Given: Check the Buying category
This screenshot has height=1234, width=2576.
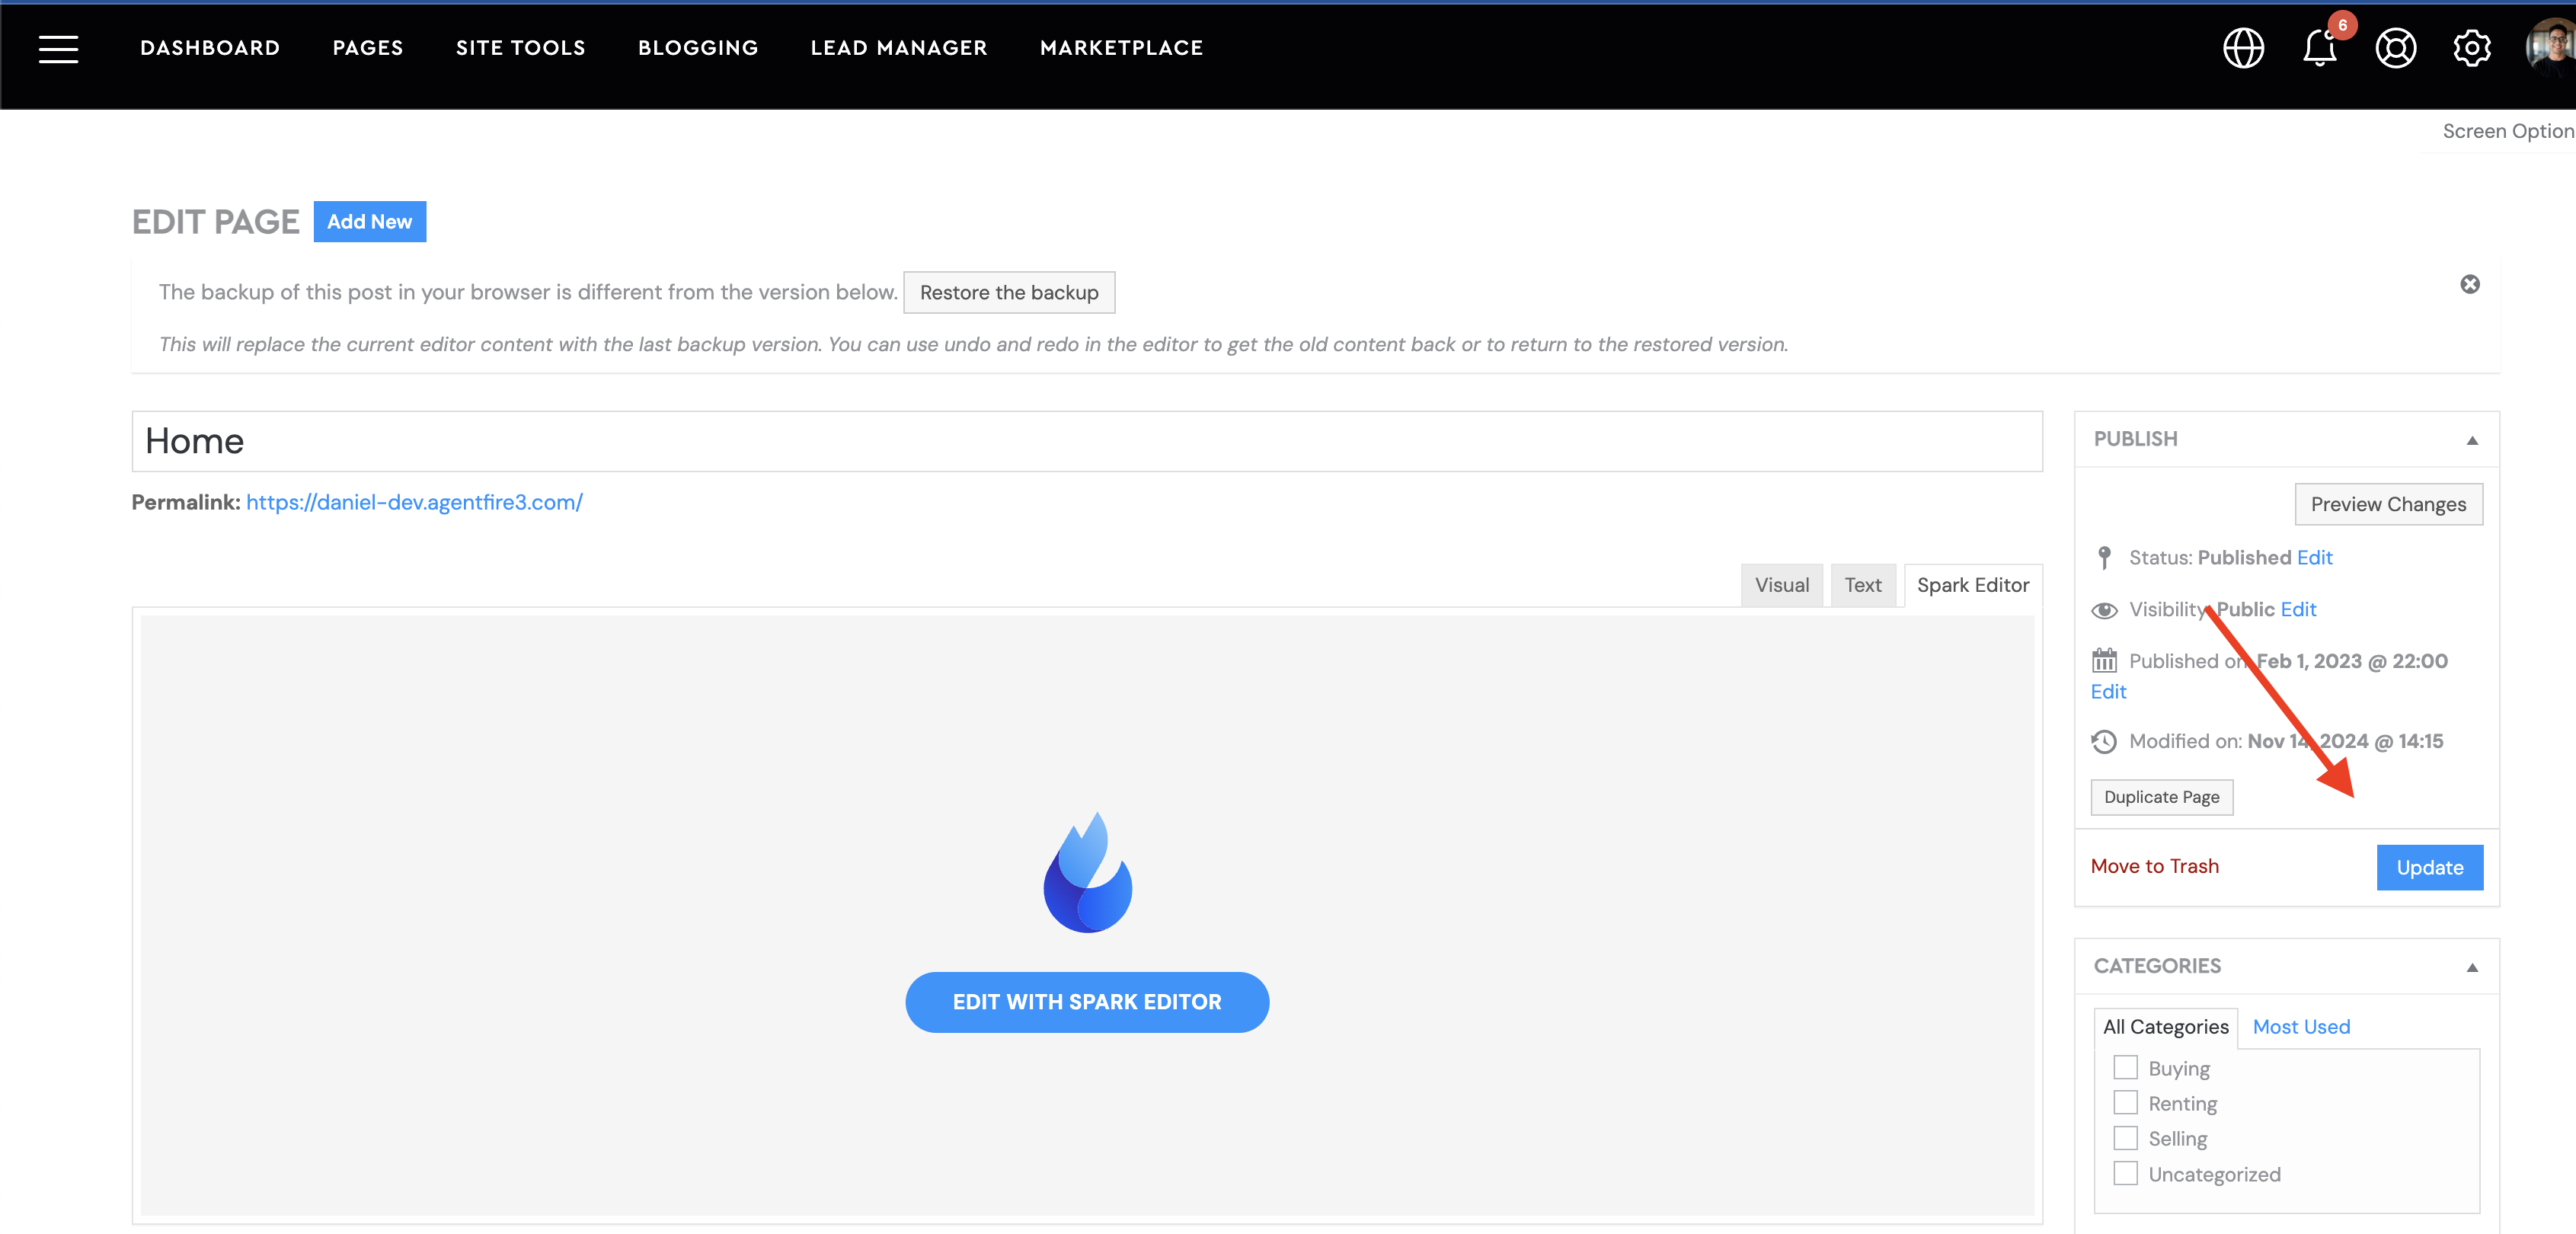Looking at the screenshot, I should click(2125, 1068).
